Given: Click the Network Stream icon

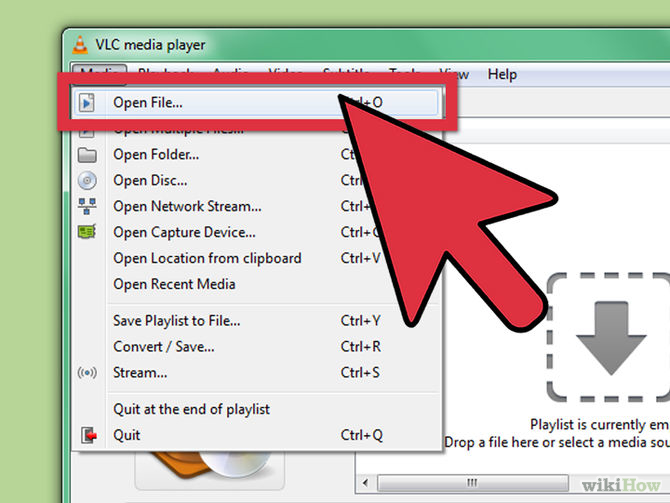Looking at the screenshot, I should [87, 206].
